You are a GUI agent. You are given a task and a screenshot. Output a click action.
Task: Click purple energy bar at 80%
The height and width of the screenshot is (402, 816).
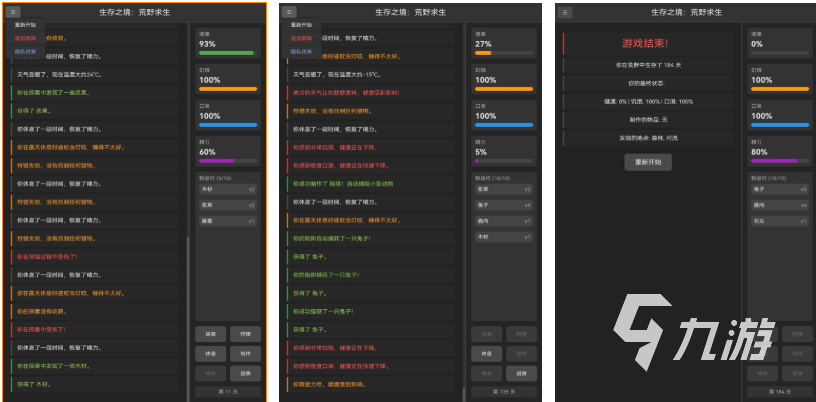click(780, 161)
